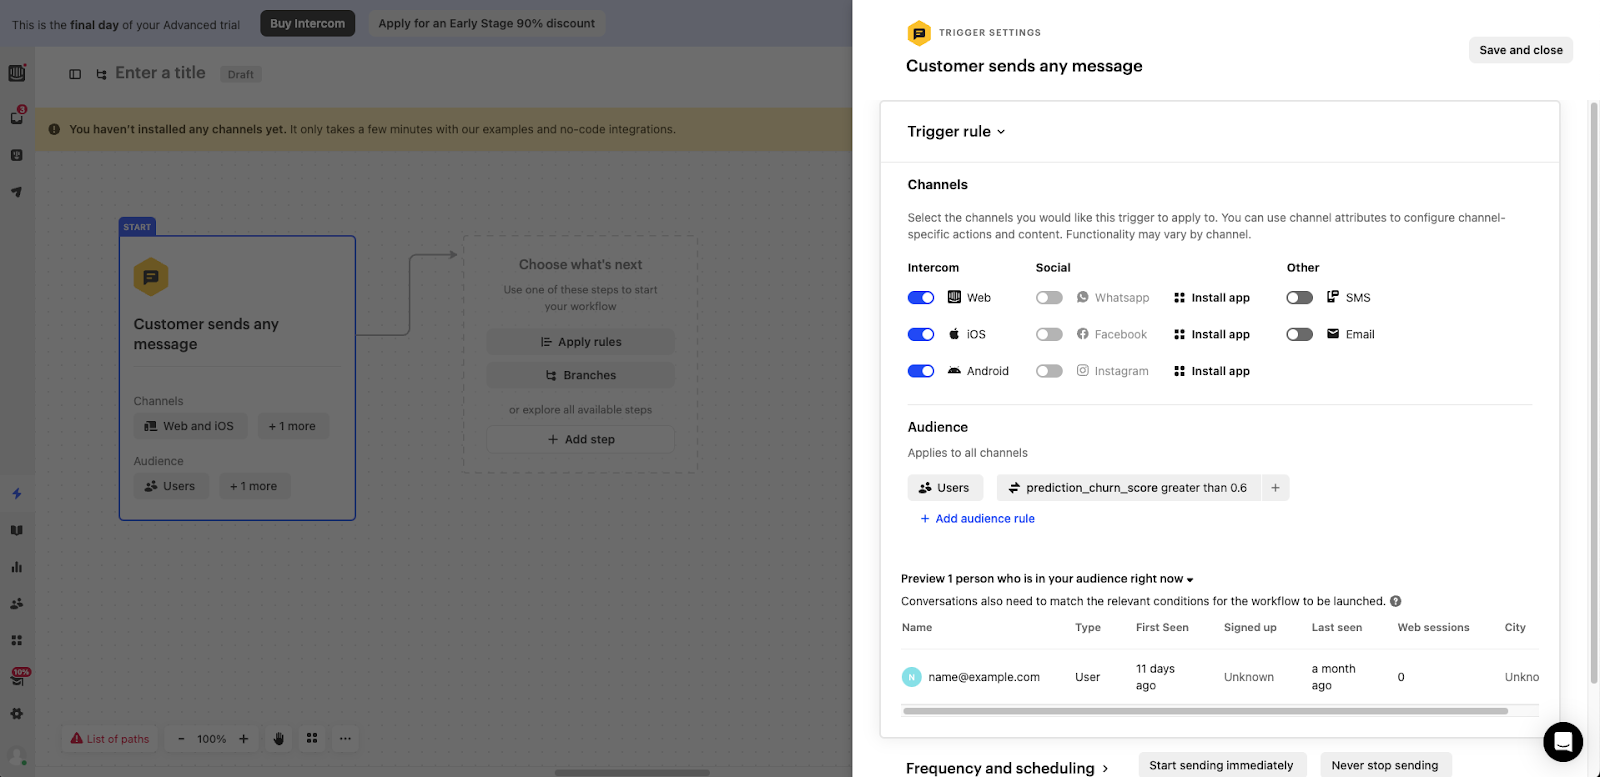The height and width of the screenshot is (777, 1600).
Task: Click the audience table horizontal scrollbar
Action: tap(1205, 711)
